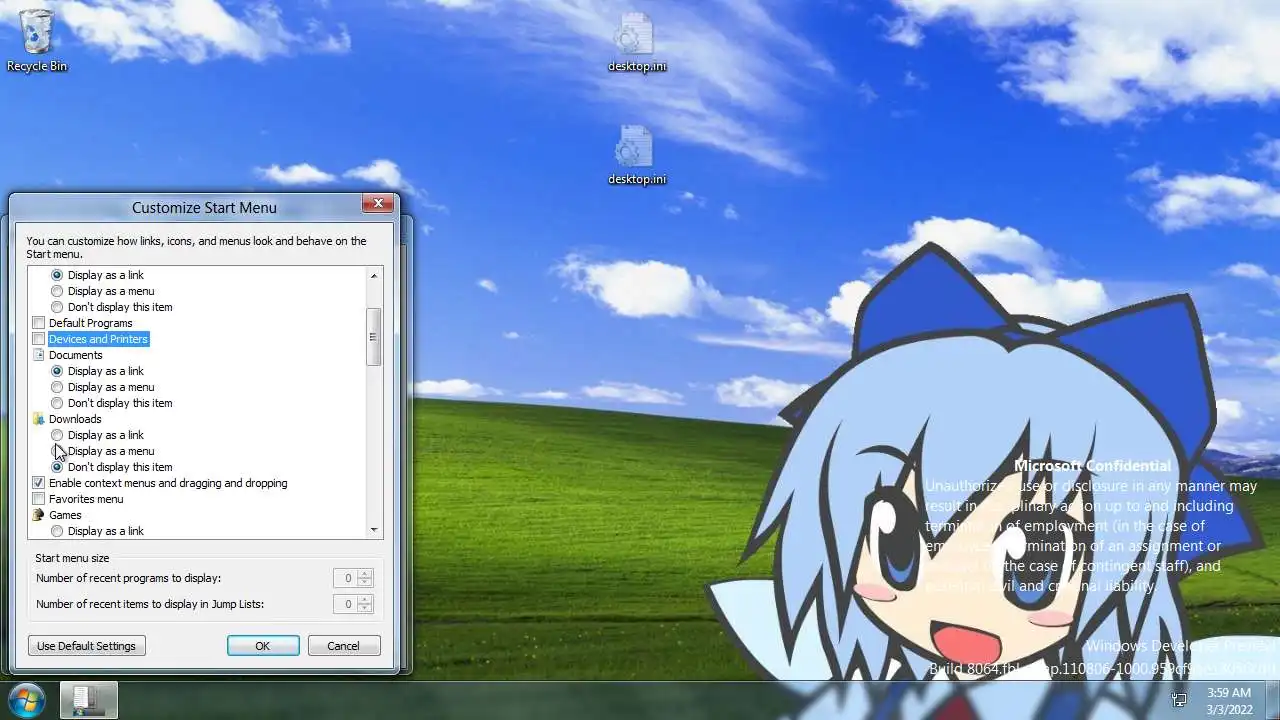
Task: Select the upper desktop.ini file icon
Action: coord(637,43)
